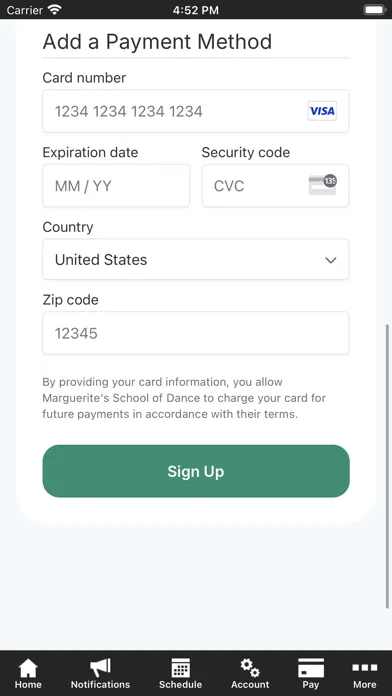Open the More dots icon
Screen dimensions: 392x696
pos(364,667)
